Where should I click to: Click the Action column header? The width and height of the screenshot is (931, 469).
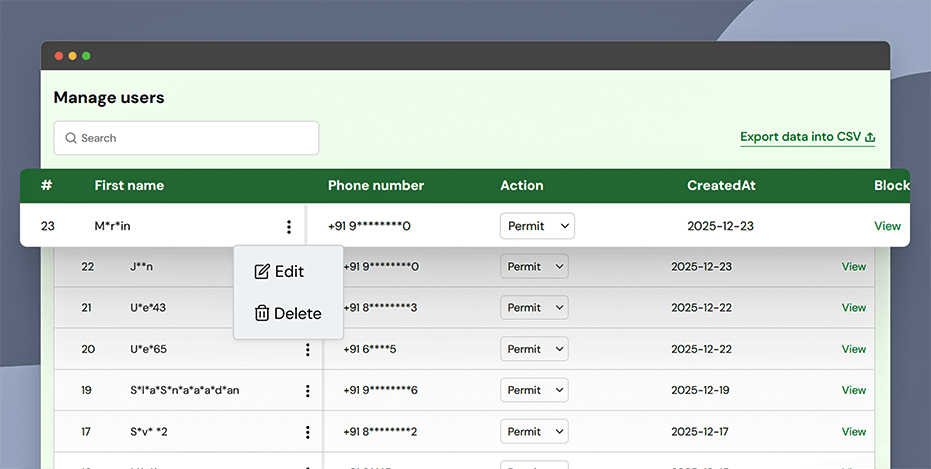[x=522, y=185]
